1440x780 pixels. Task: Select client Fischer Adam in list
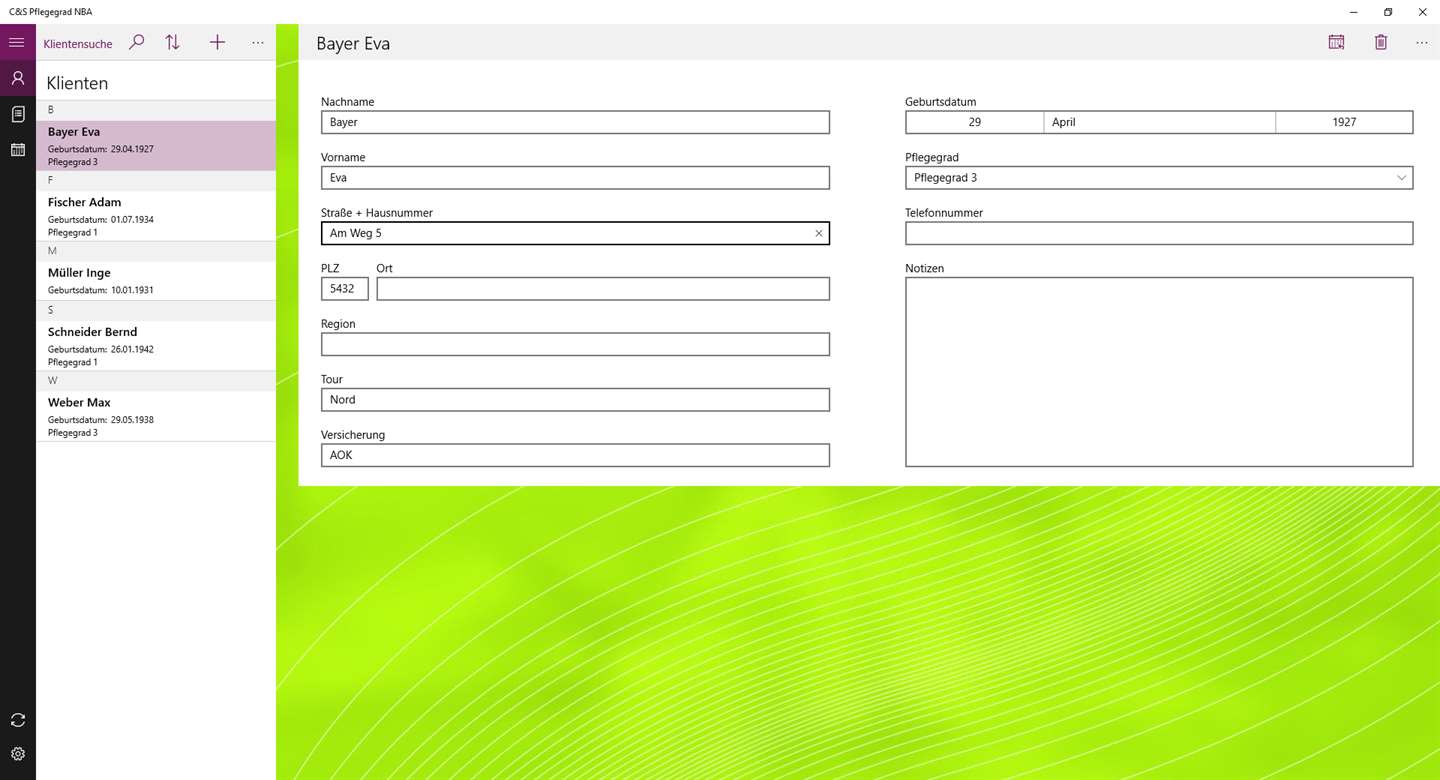(x=156, y=216)
